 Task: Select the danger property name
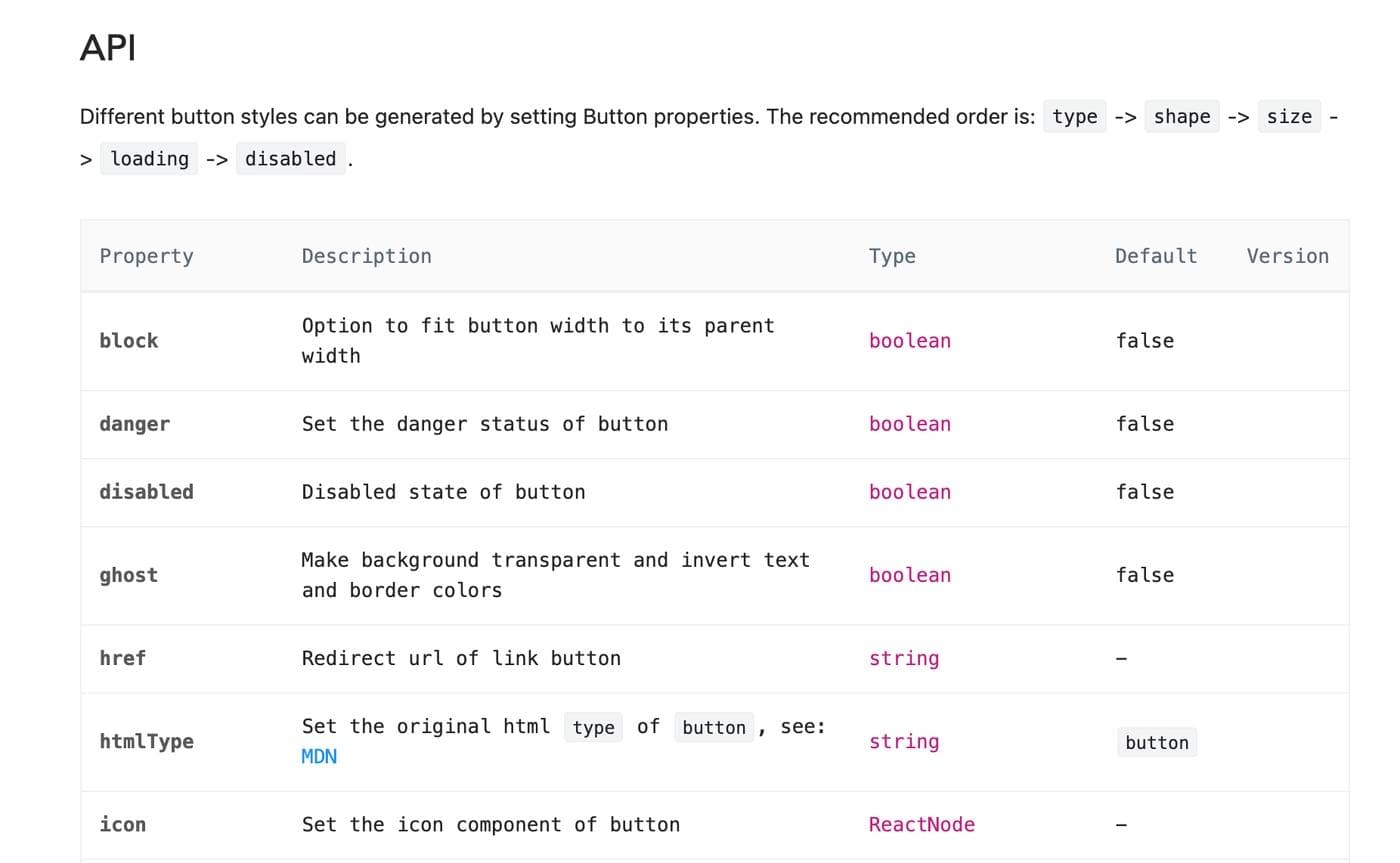(x=135, y=424)
